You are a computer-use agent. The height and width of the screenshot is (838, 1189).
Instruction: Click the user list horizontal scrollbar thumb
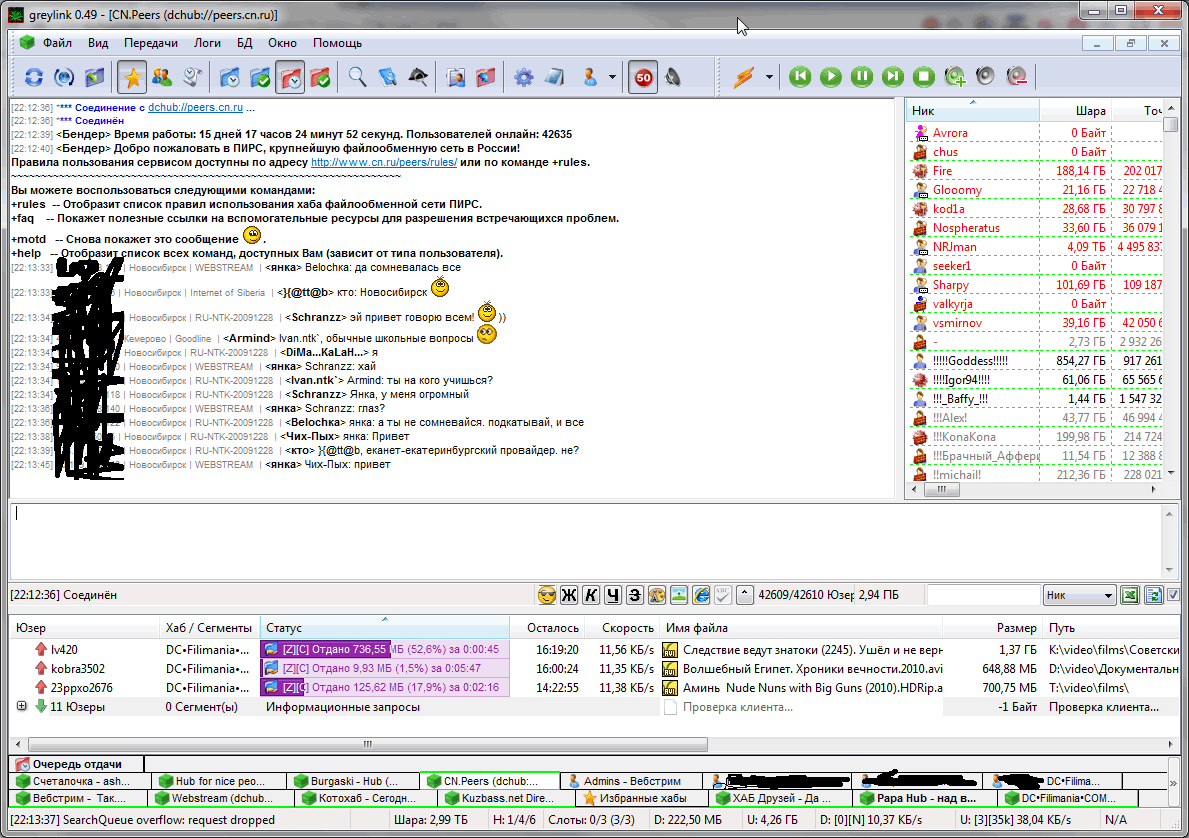coord(941,490)
